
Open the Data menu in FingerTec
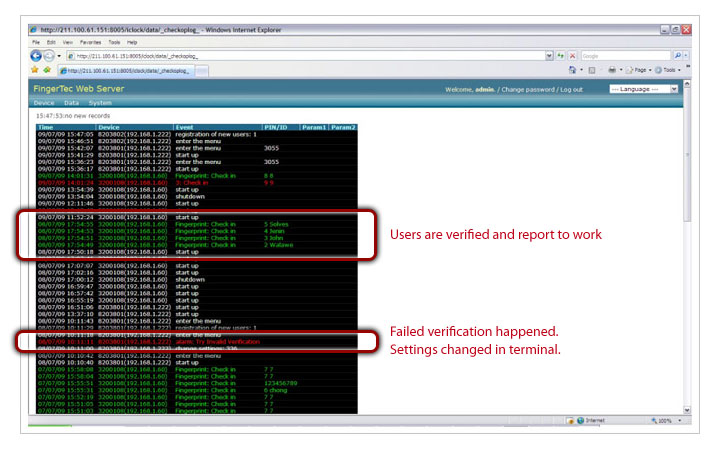pos(71,103)
